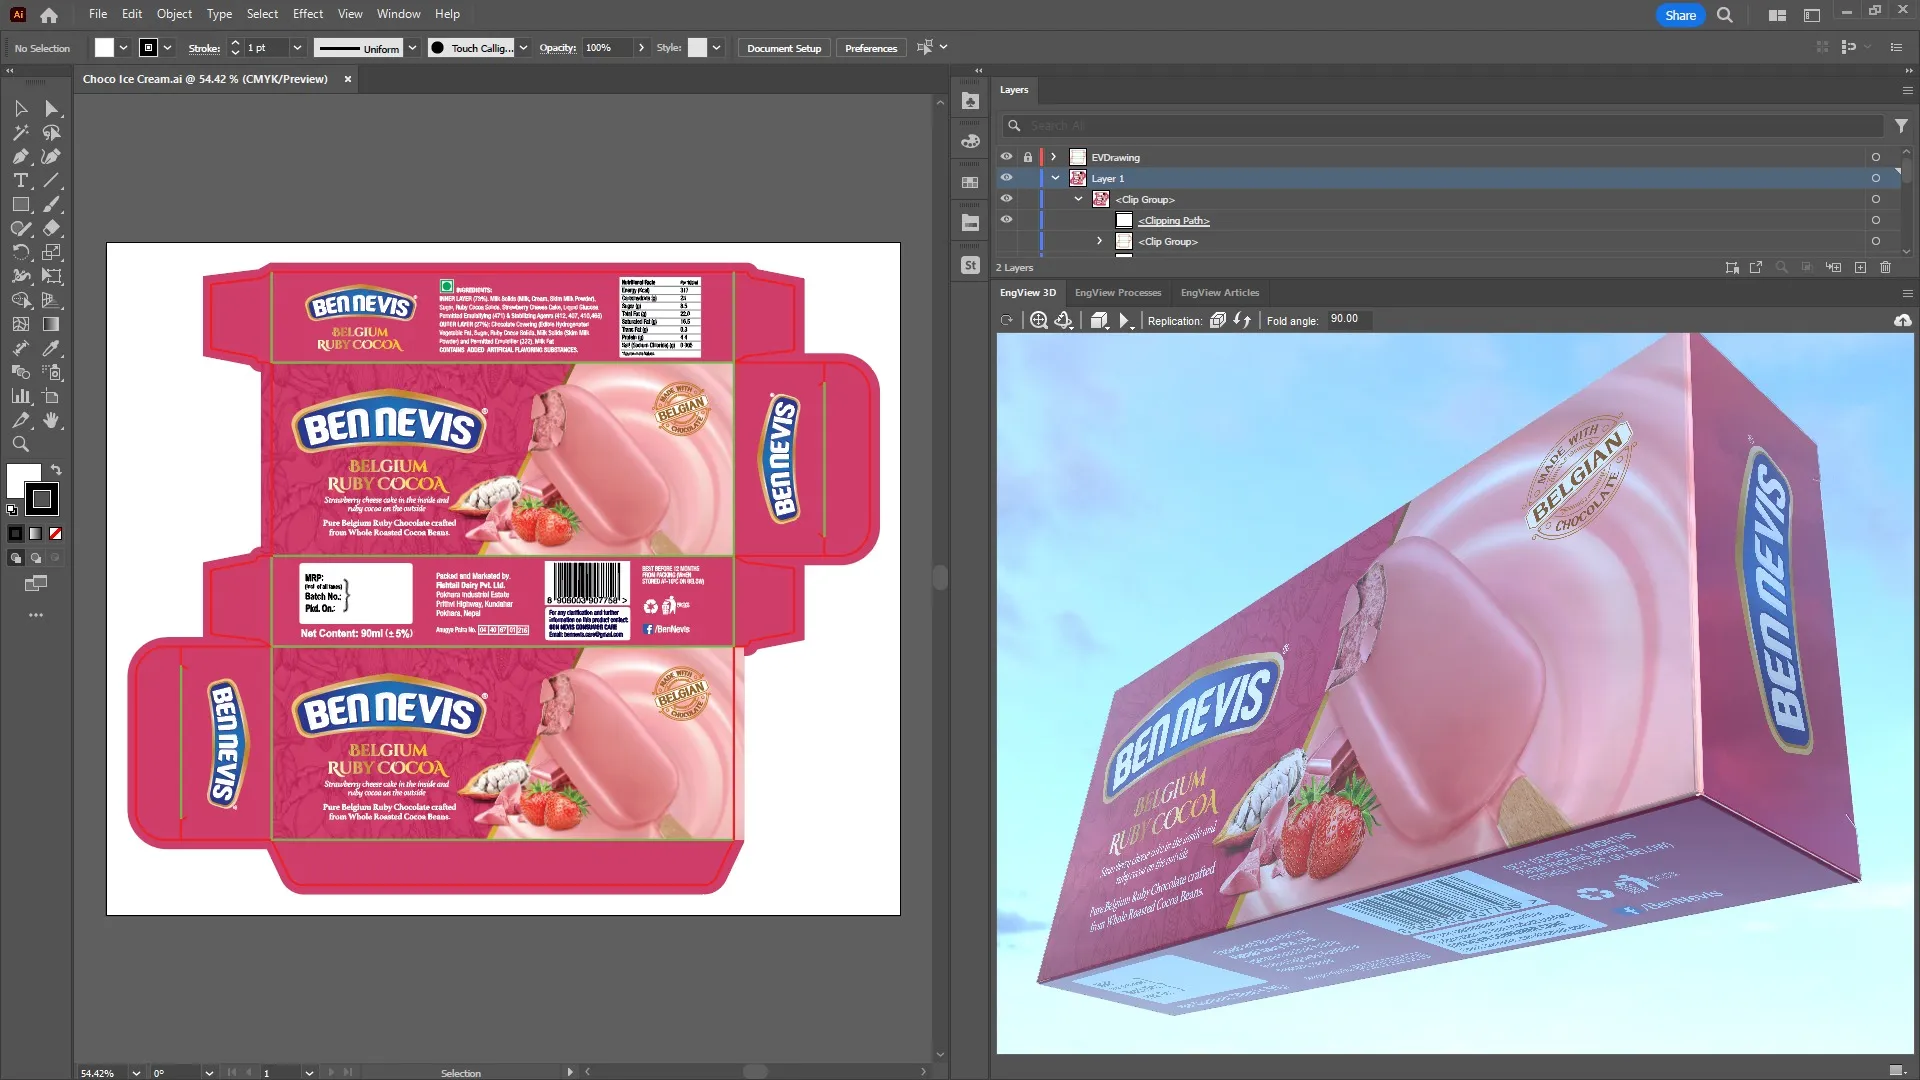Toggle target circle for Layer 1

pyautogui.click(x=1876, y=178)
